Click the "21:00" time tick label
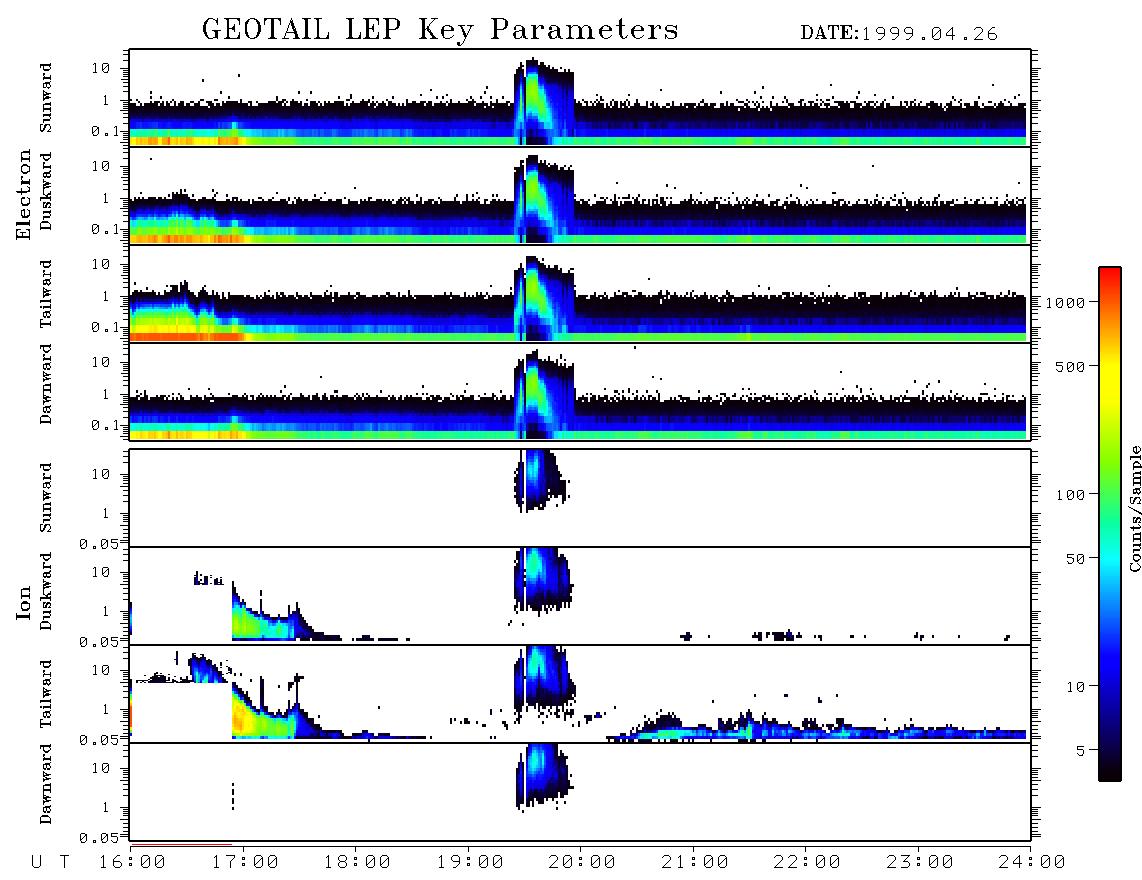Viewport: 1142px width, 880px height. point(695,862)
